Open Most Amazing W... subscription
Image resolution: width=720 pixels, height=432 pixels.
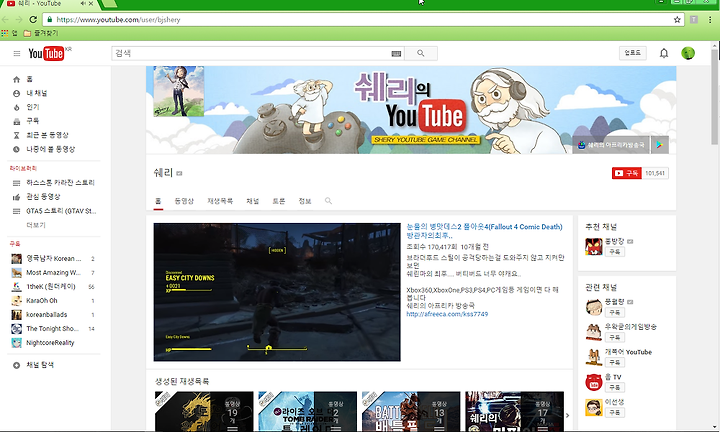tap(53, 273)
